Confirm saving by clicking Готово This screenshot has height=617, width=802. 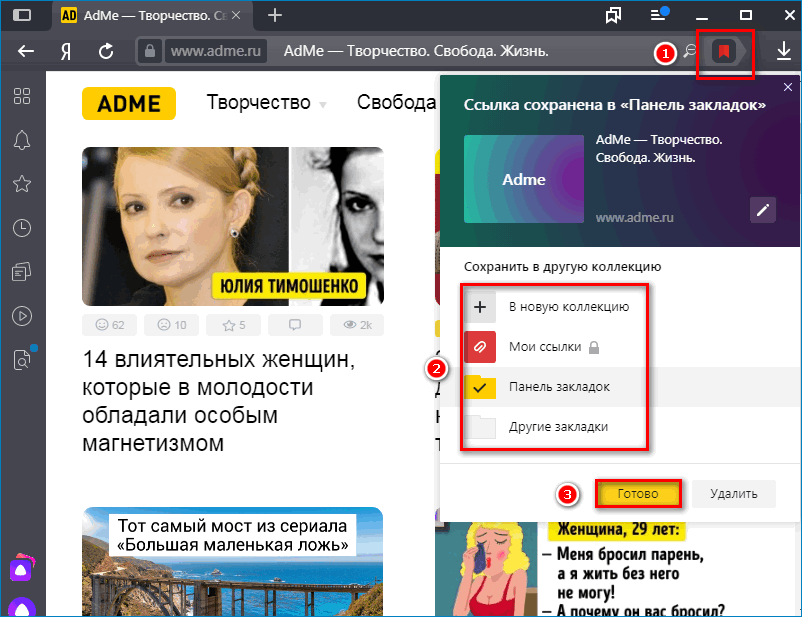tap(639, 493)
